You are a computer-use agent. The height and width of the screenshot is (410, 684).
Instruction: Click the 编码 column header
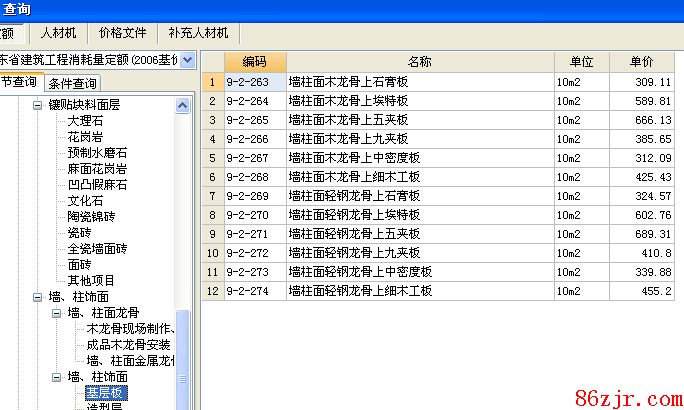pyautogui.click(x=254, y=62)
